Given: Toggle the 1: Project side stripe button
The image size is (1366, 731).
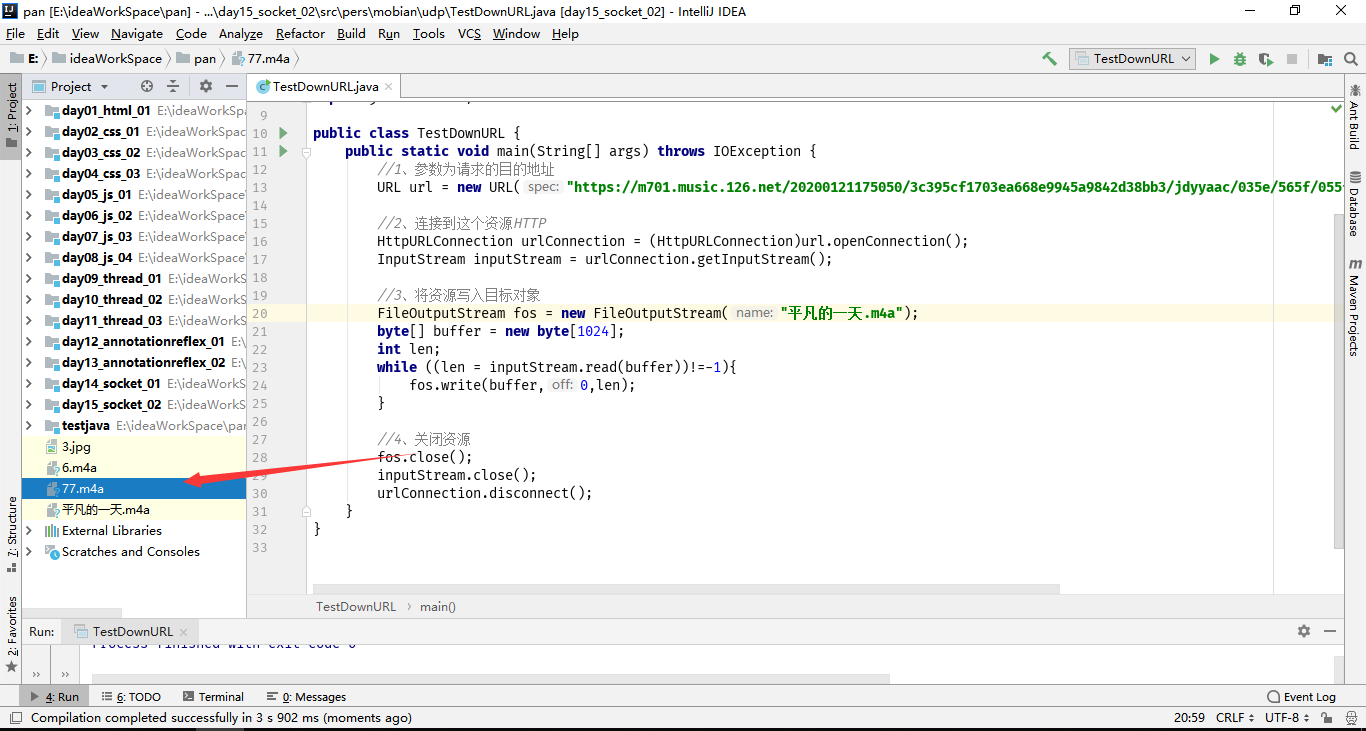Looking at the screenshot, I should [x=11, y=115].
